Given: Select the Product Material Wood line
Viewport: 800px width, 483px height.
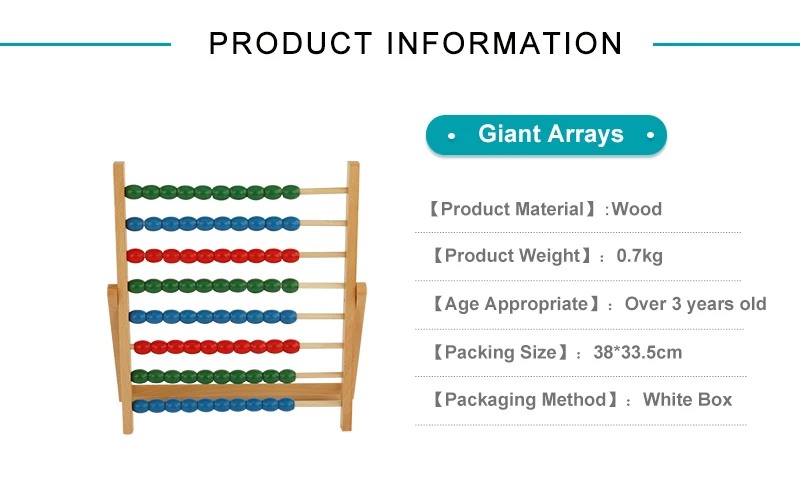Looking at the screenshot, I should pos(545,209).
